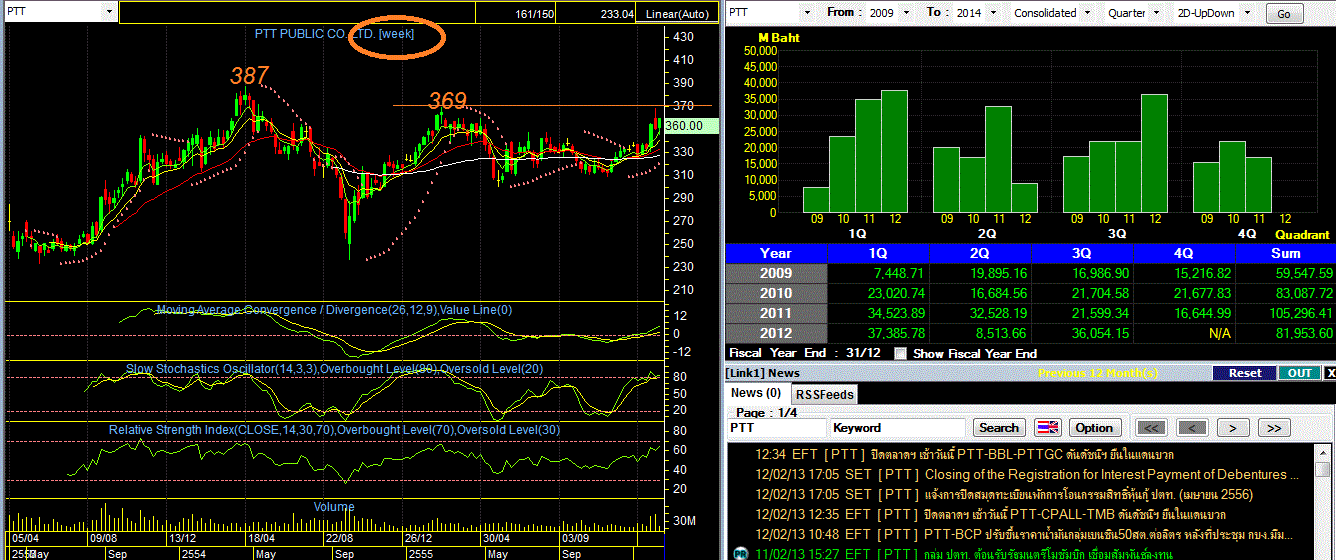Image resolution: width=1336 pixels, height=560 pixels.
Task: Open the Quarter period dropdown
Action: [1157, 12]
